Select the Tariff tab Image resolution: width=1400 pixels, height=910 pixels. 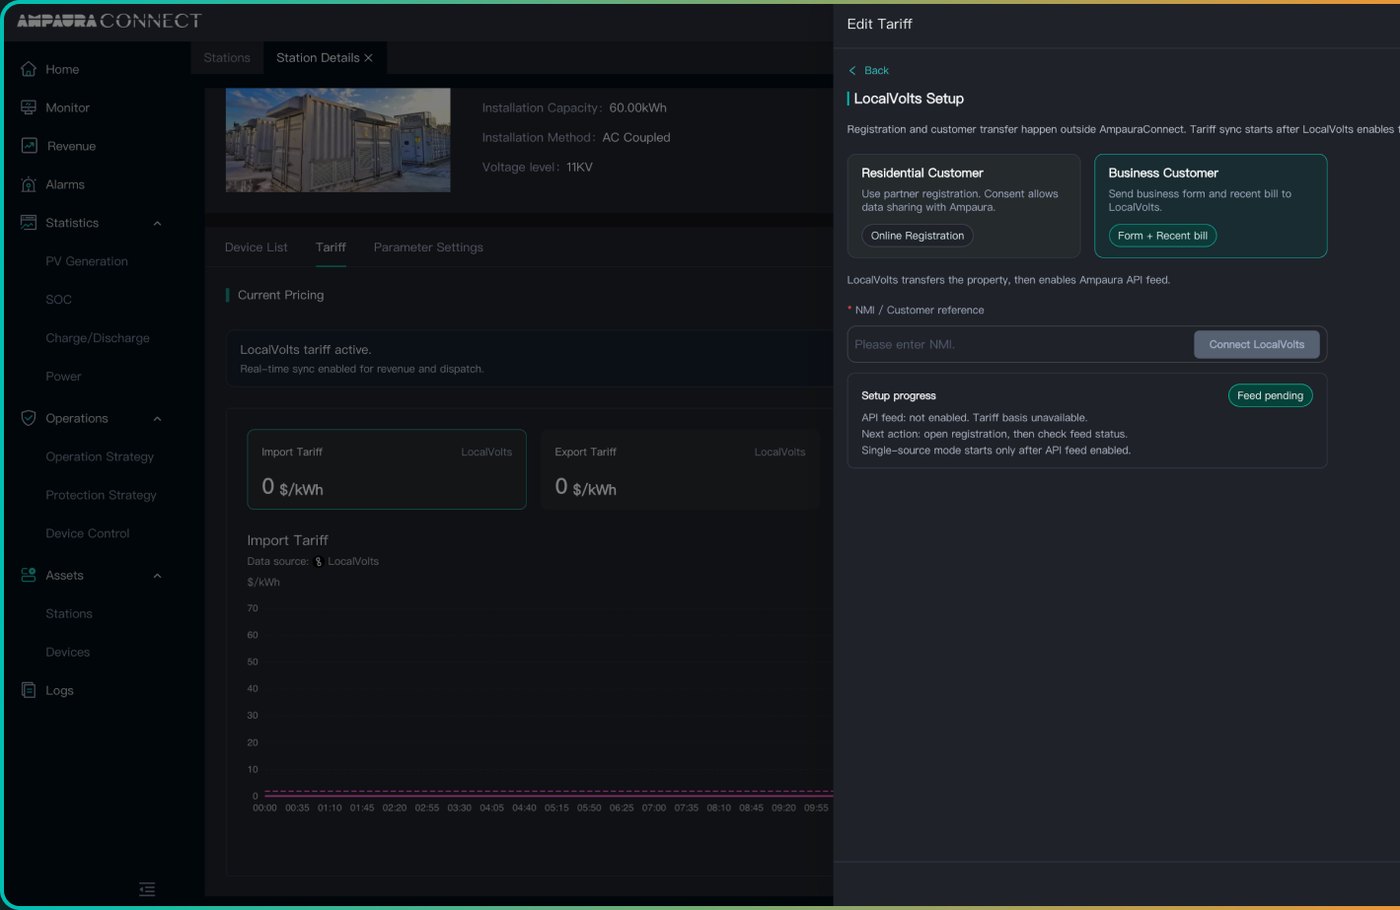[x=330, y=247]
